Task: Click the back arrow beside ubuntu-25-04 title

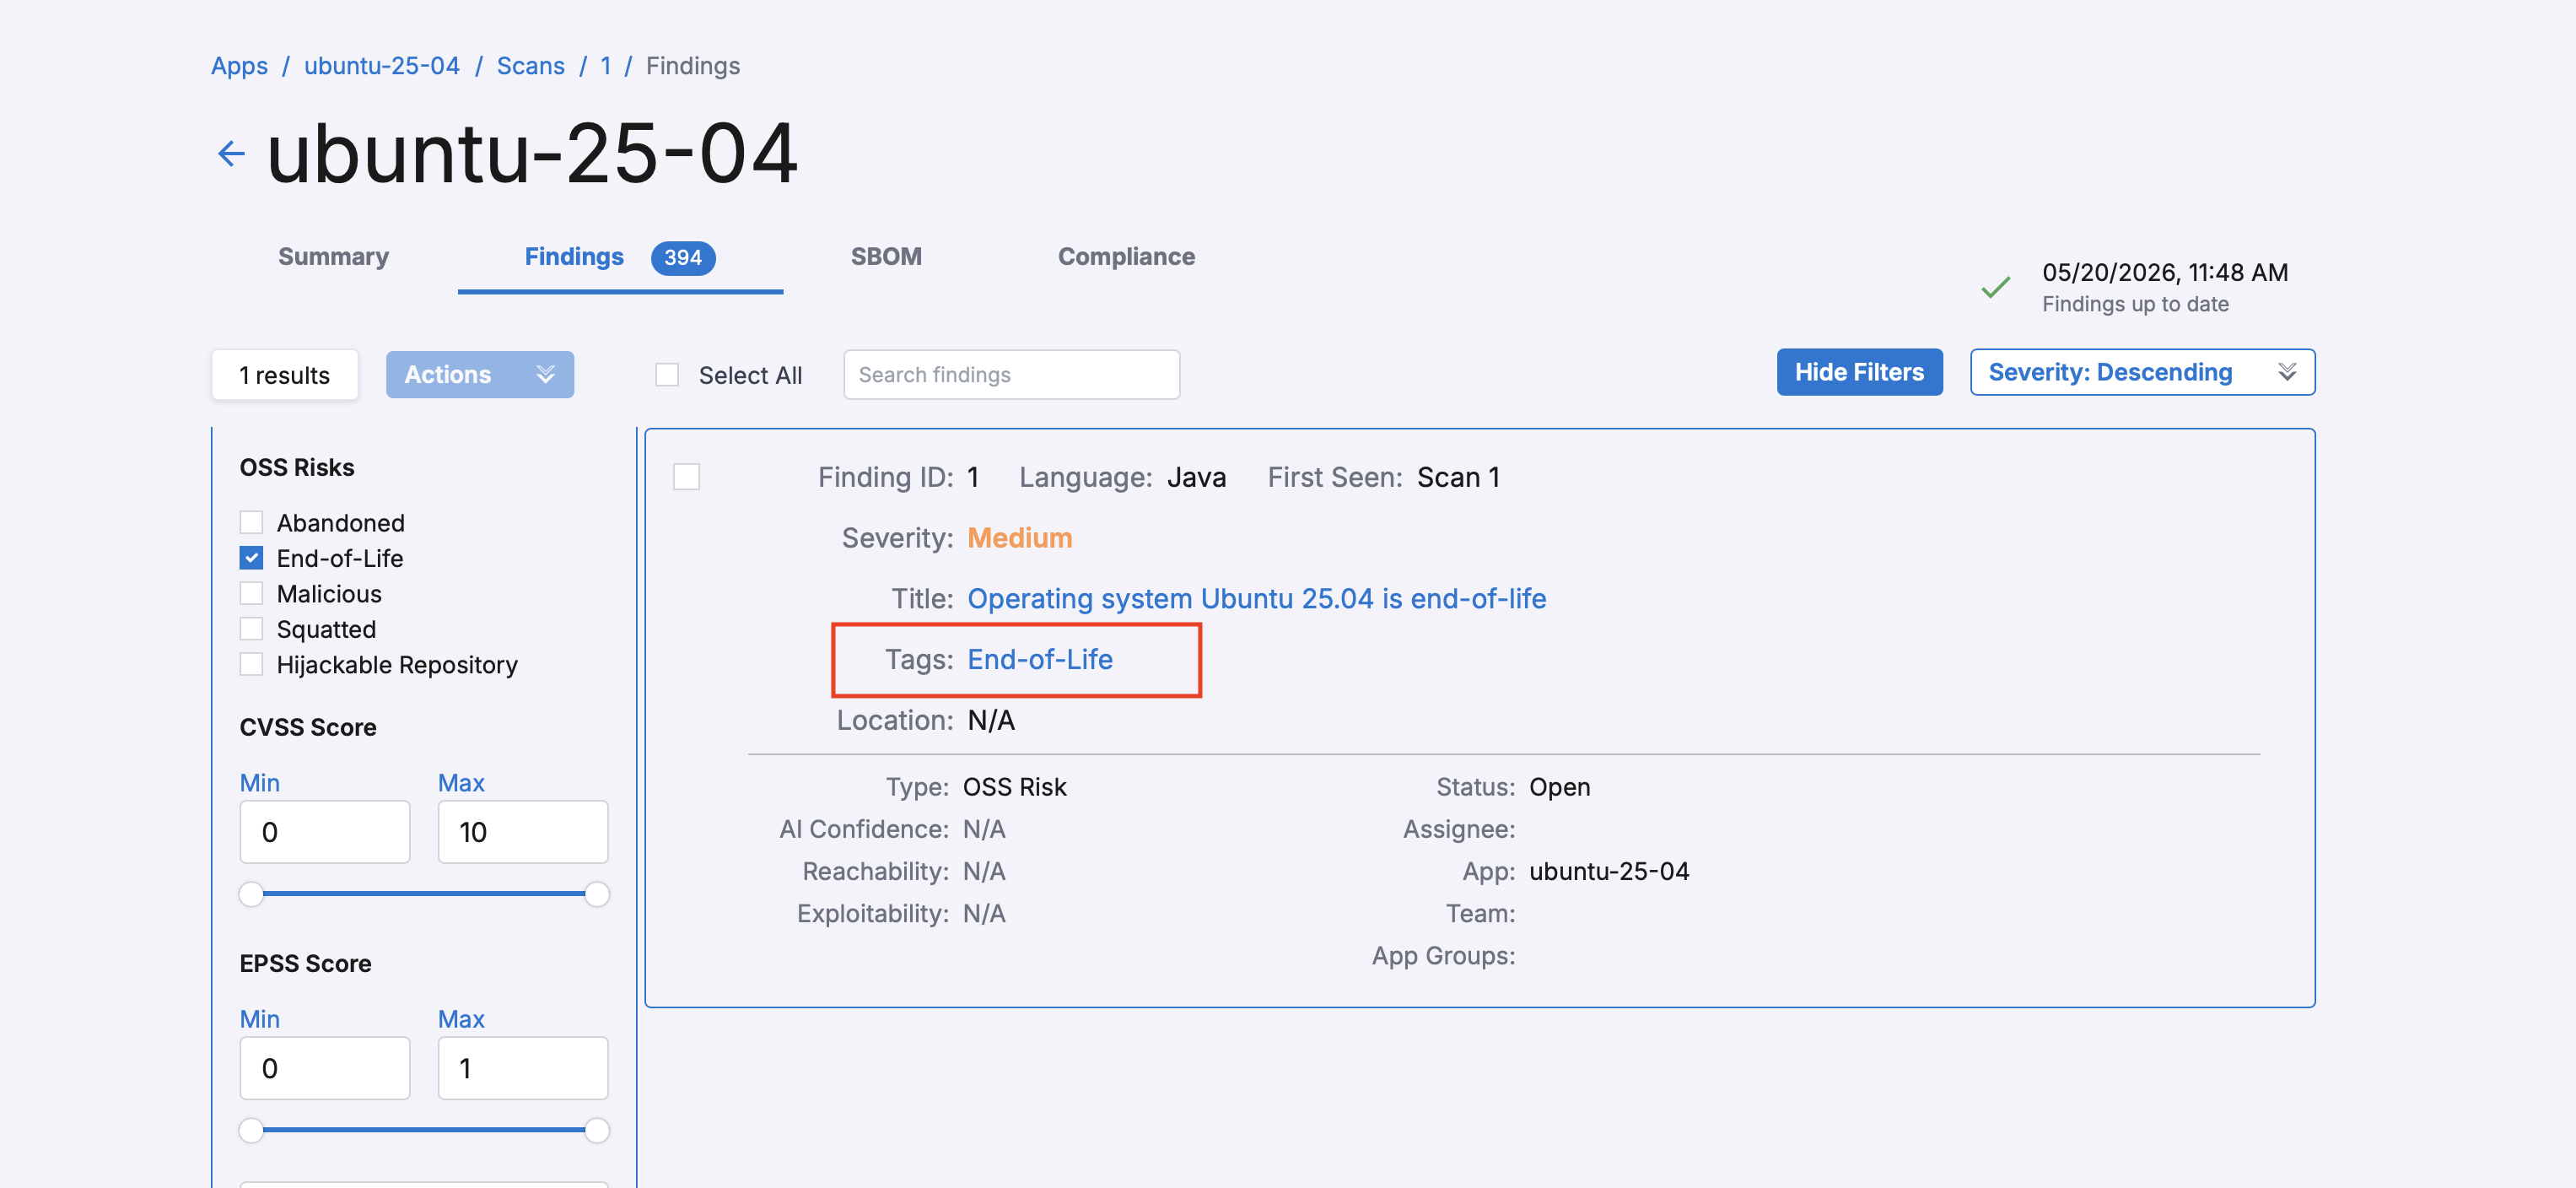Action: (x=231, y=154)
